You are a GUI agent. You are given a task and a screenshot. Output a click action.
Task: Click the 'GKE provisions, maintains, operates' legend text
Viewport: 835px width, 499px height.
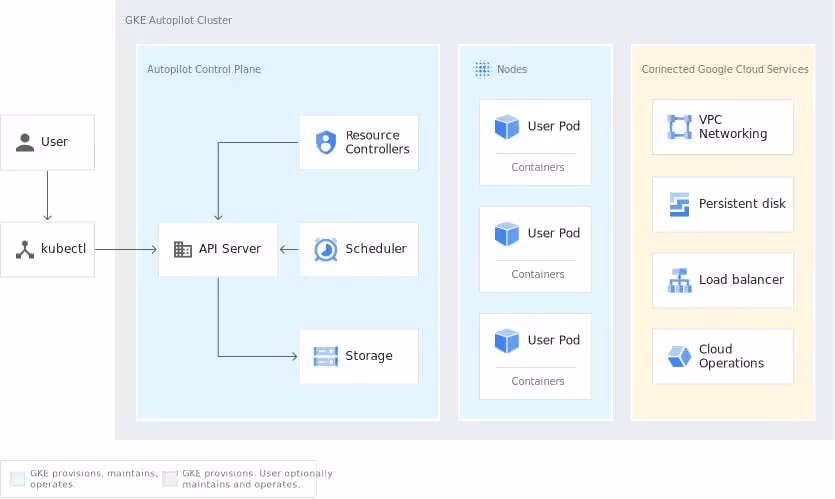(94, 479)
